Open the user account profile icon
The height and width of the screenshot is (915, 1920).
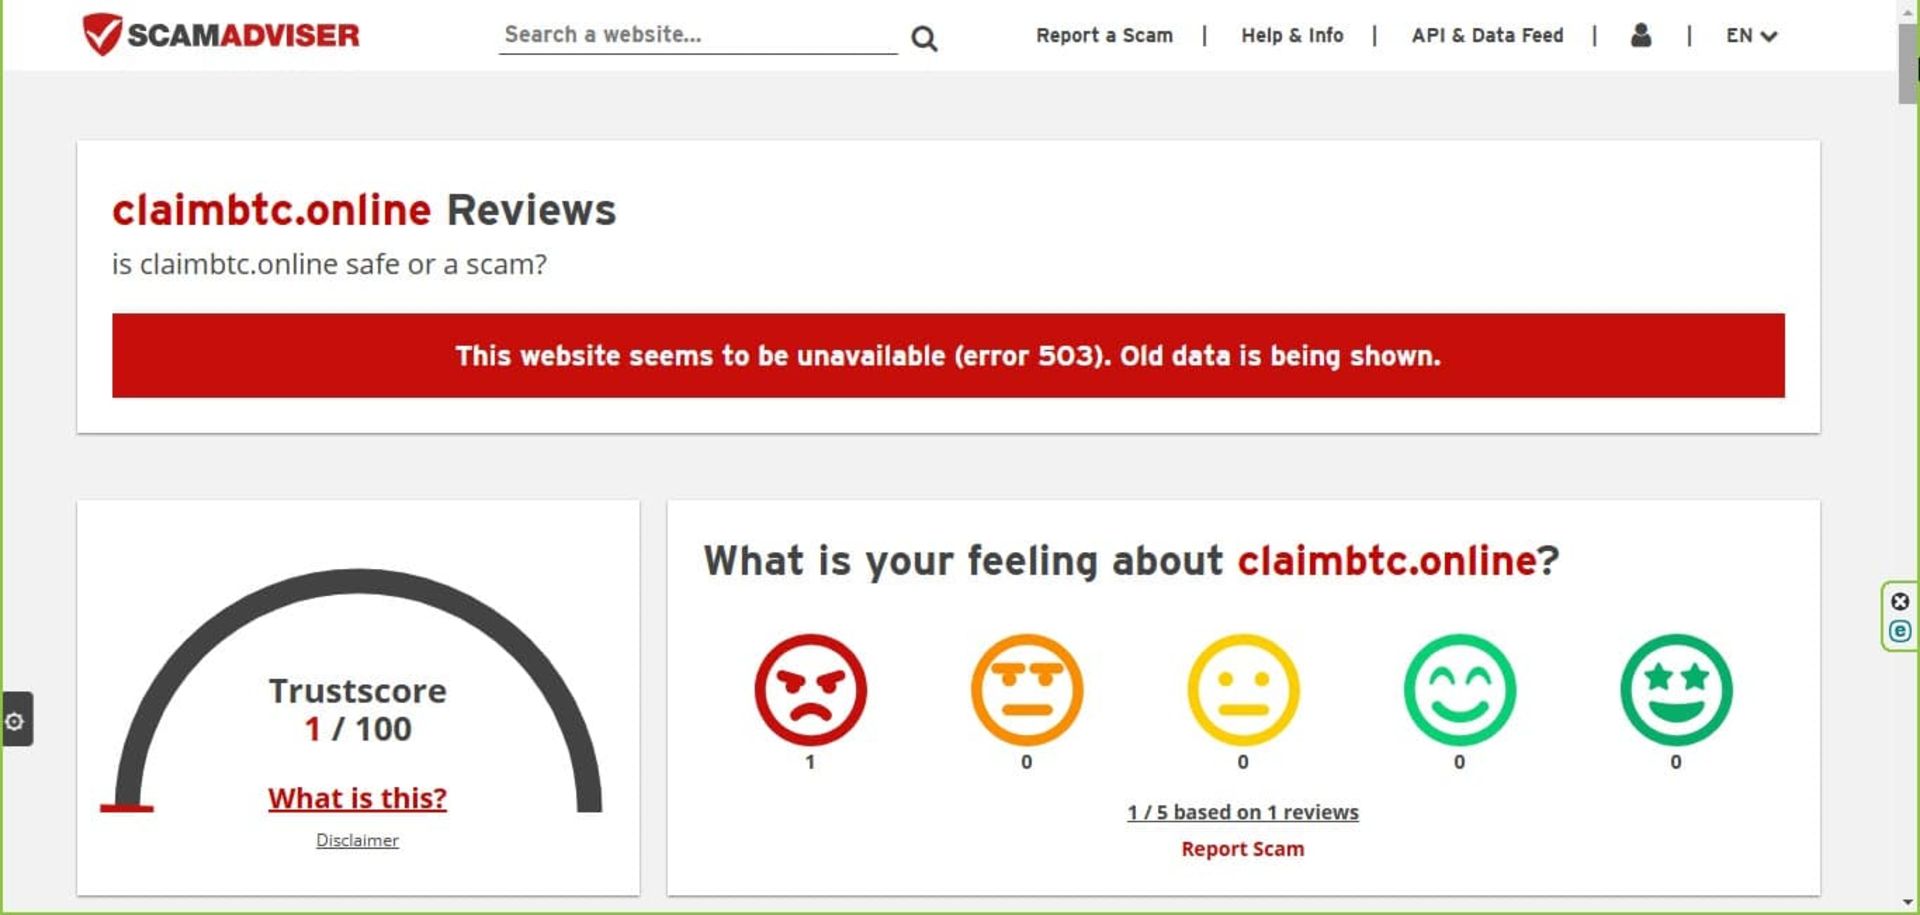(x=1640, y=36)
